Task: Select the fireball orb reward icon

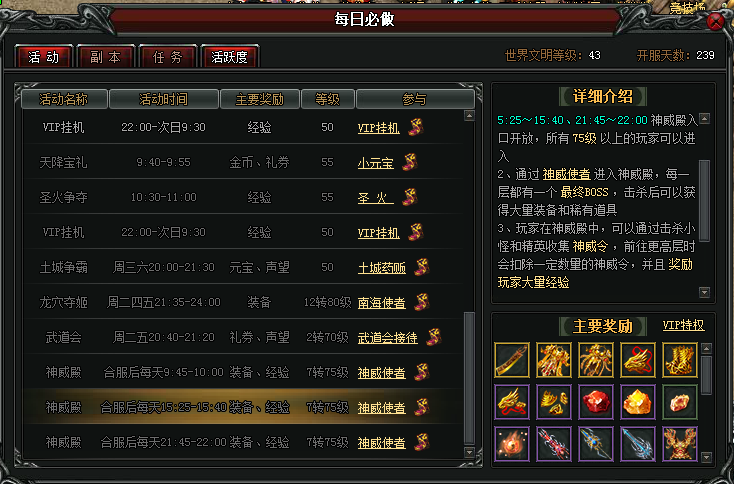Action: click(512, 444)
